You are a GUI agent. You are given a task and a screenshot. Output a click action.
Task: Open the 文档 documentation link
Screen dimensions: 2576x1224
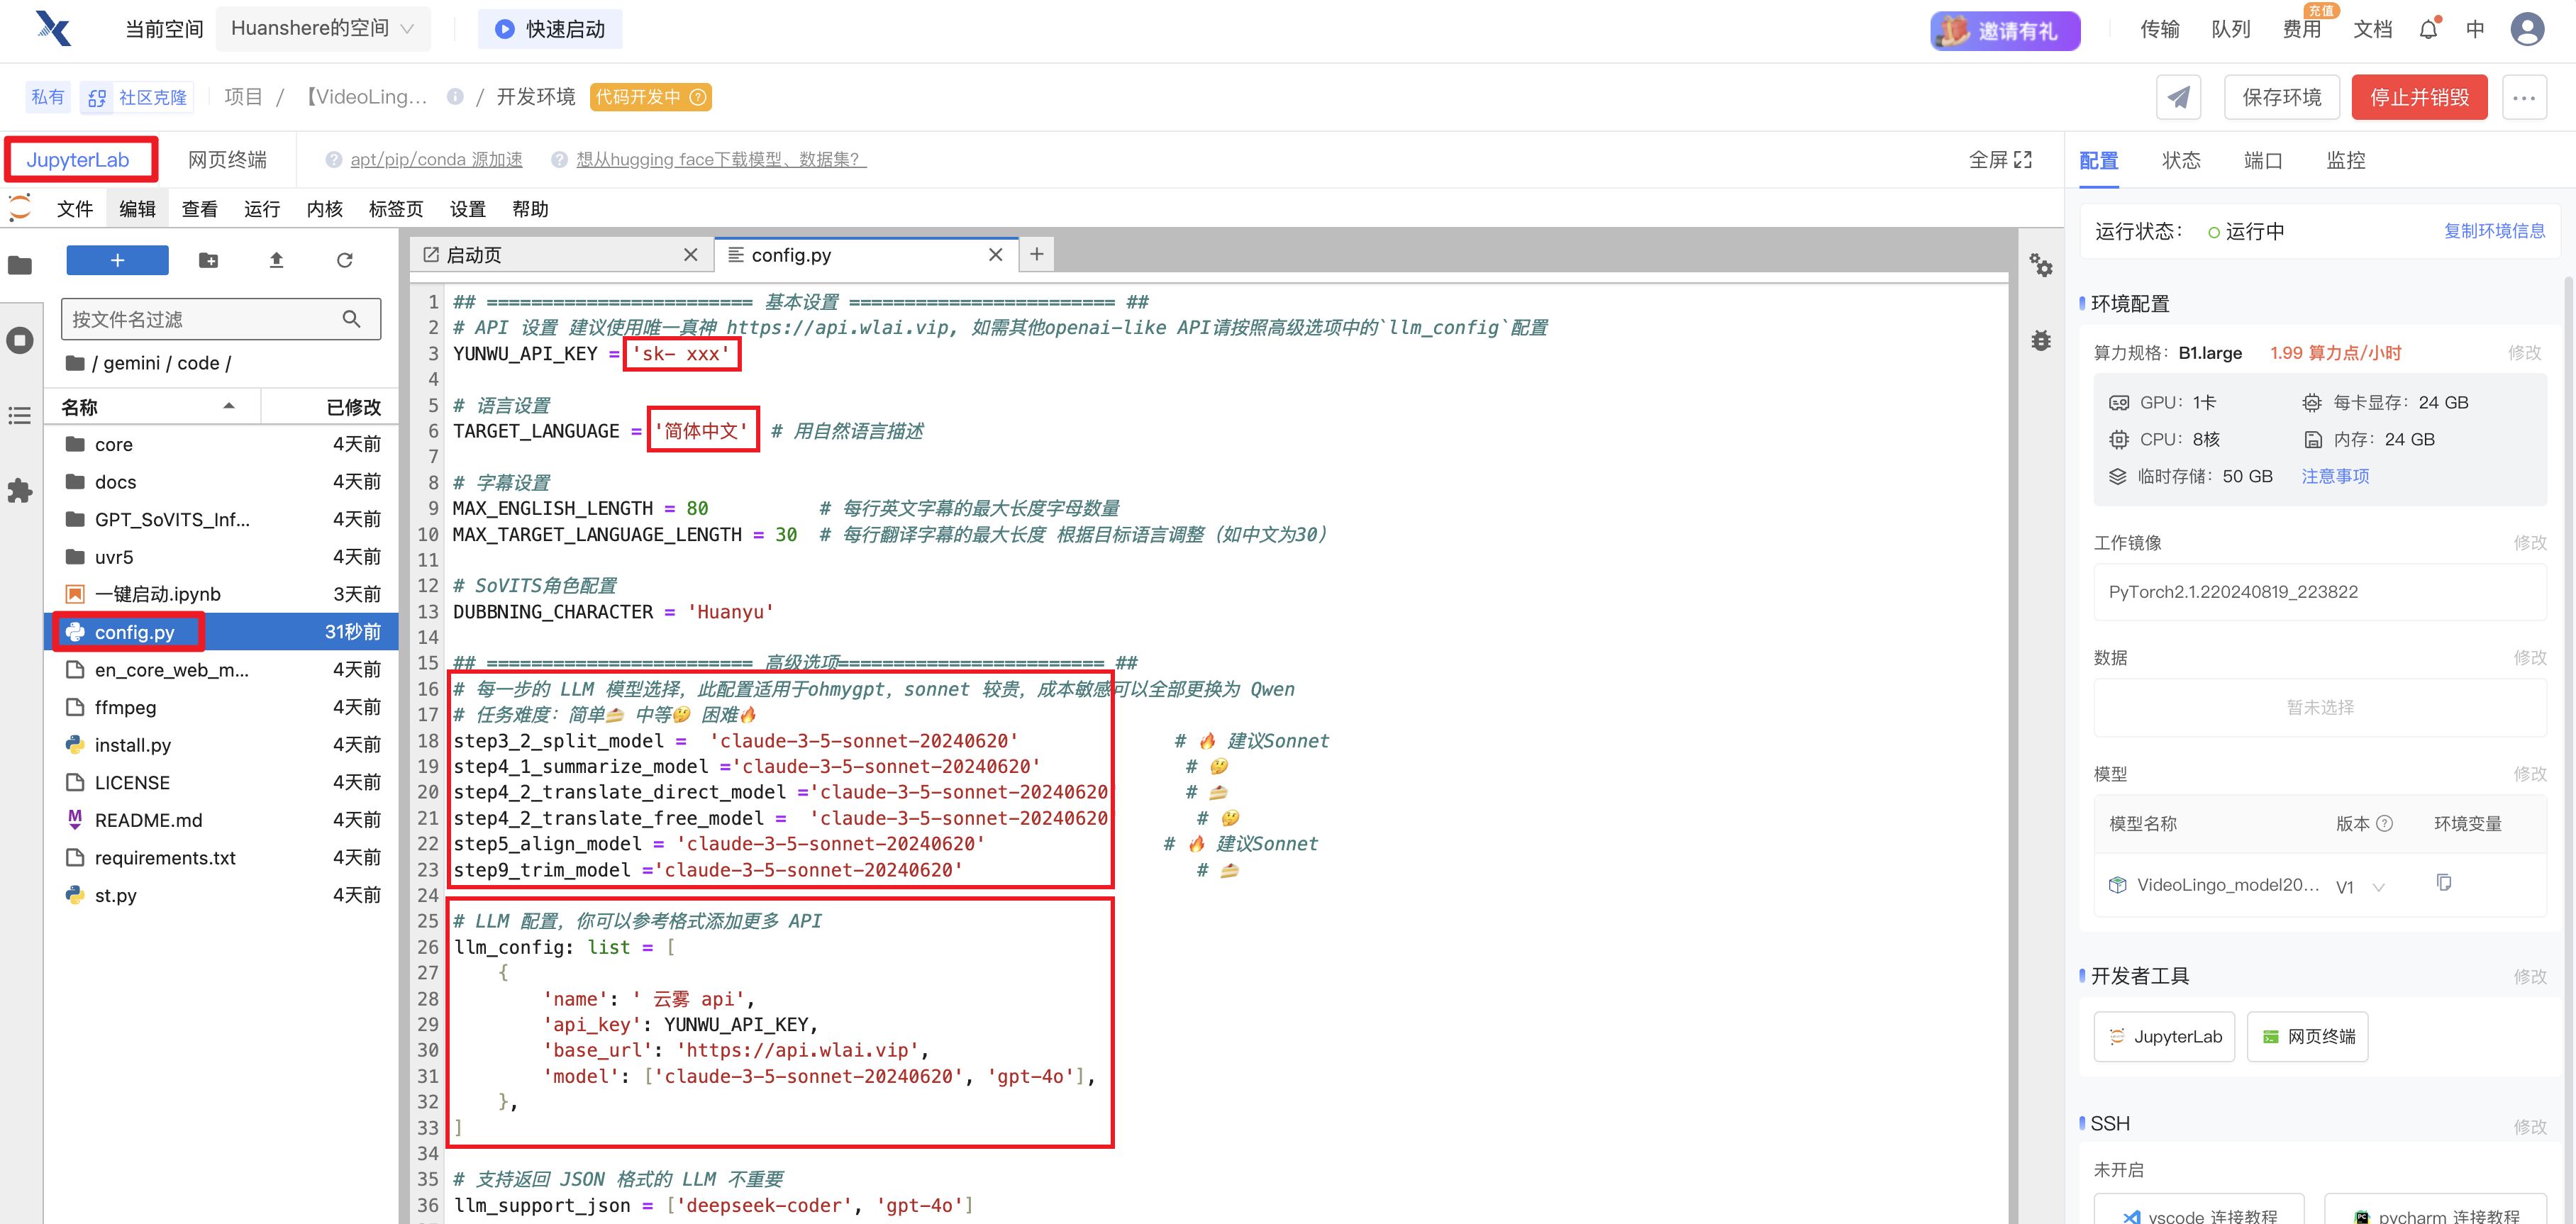click(2372, 29)
